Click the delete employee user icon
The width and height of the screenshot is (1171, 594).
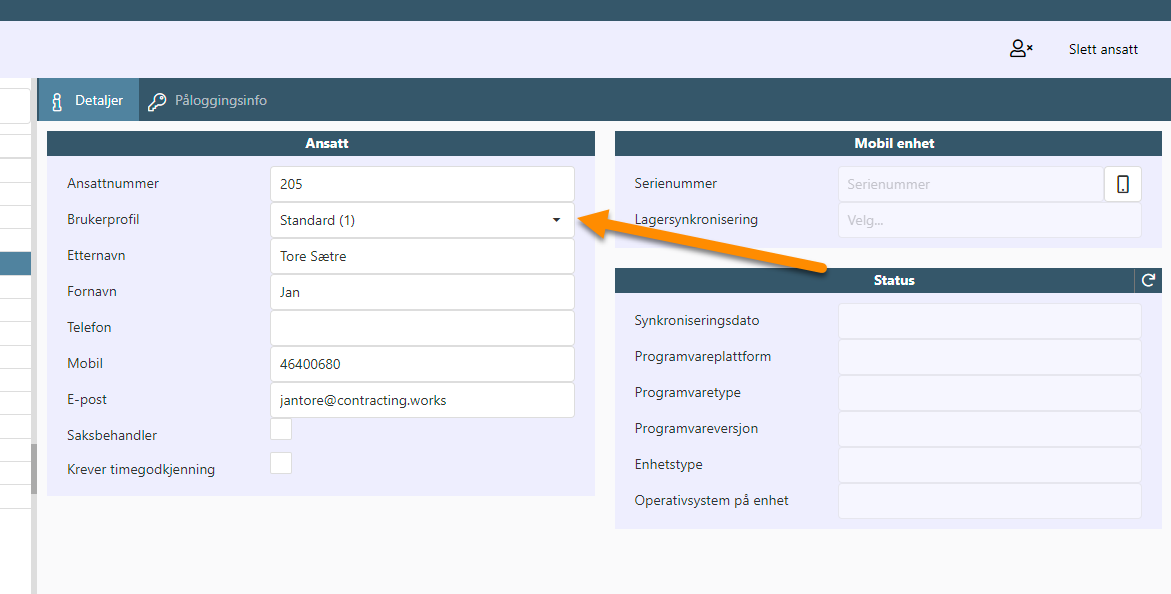(1020, 49)
